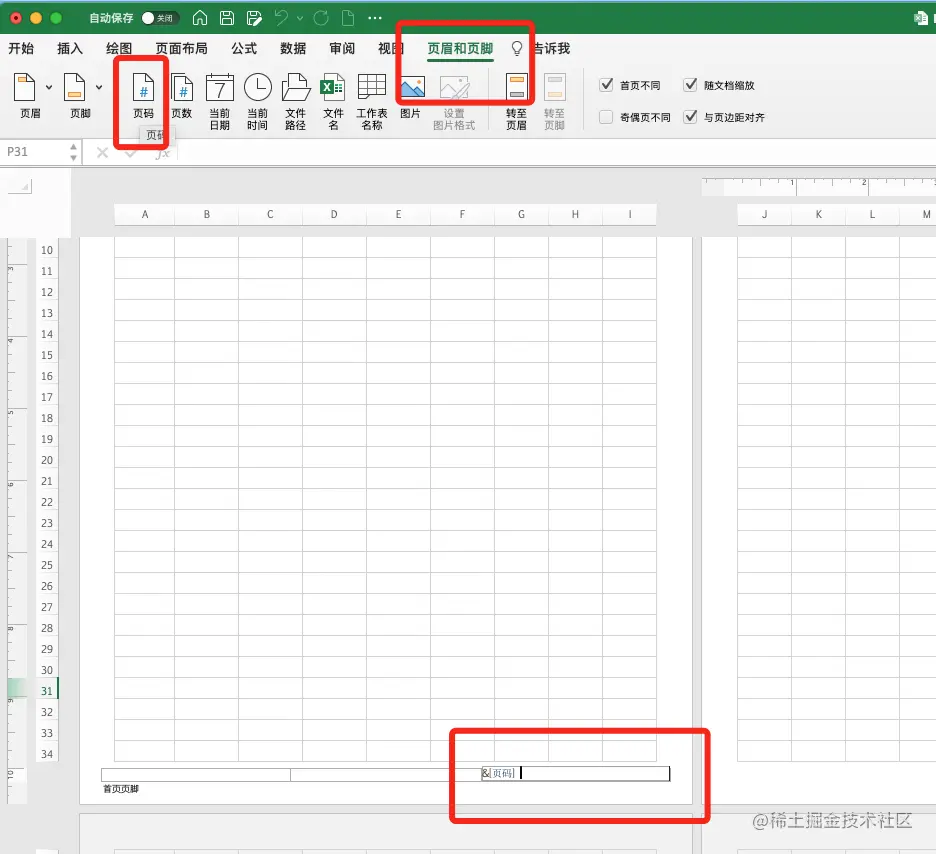Viewport: 936px width, 854px height.
Task: Cancel formula entry with X icon
Action: click(102, 153)
